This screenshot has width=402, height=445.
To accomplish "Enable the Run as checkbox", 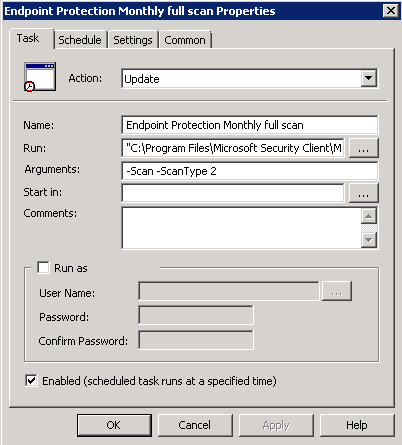I will tap(43, 267).
